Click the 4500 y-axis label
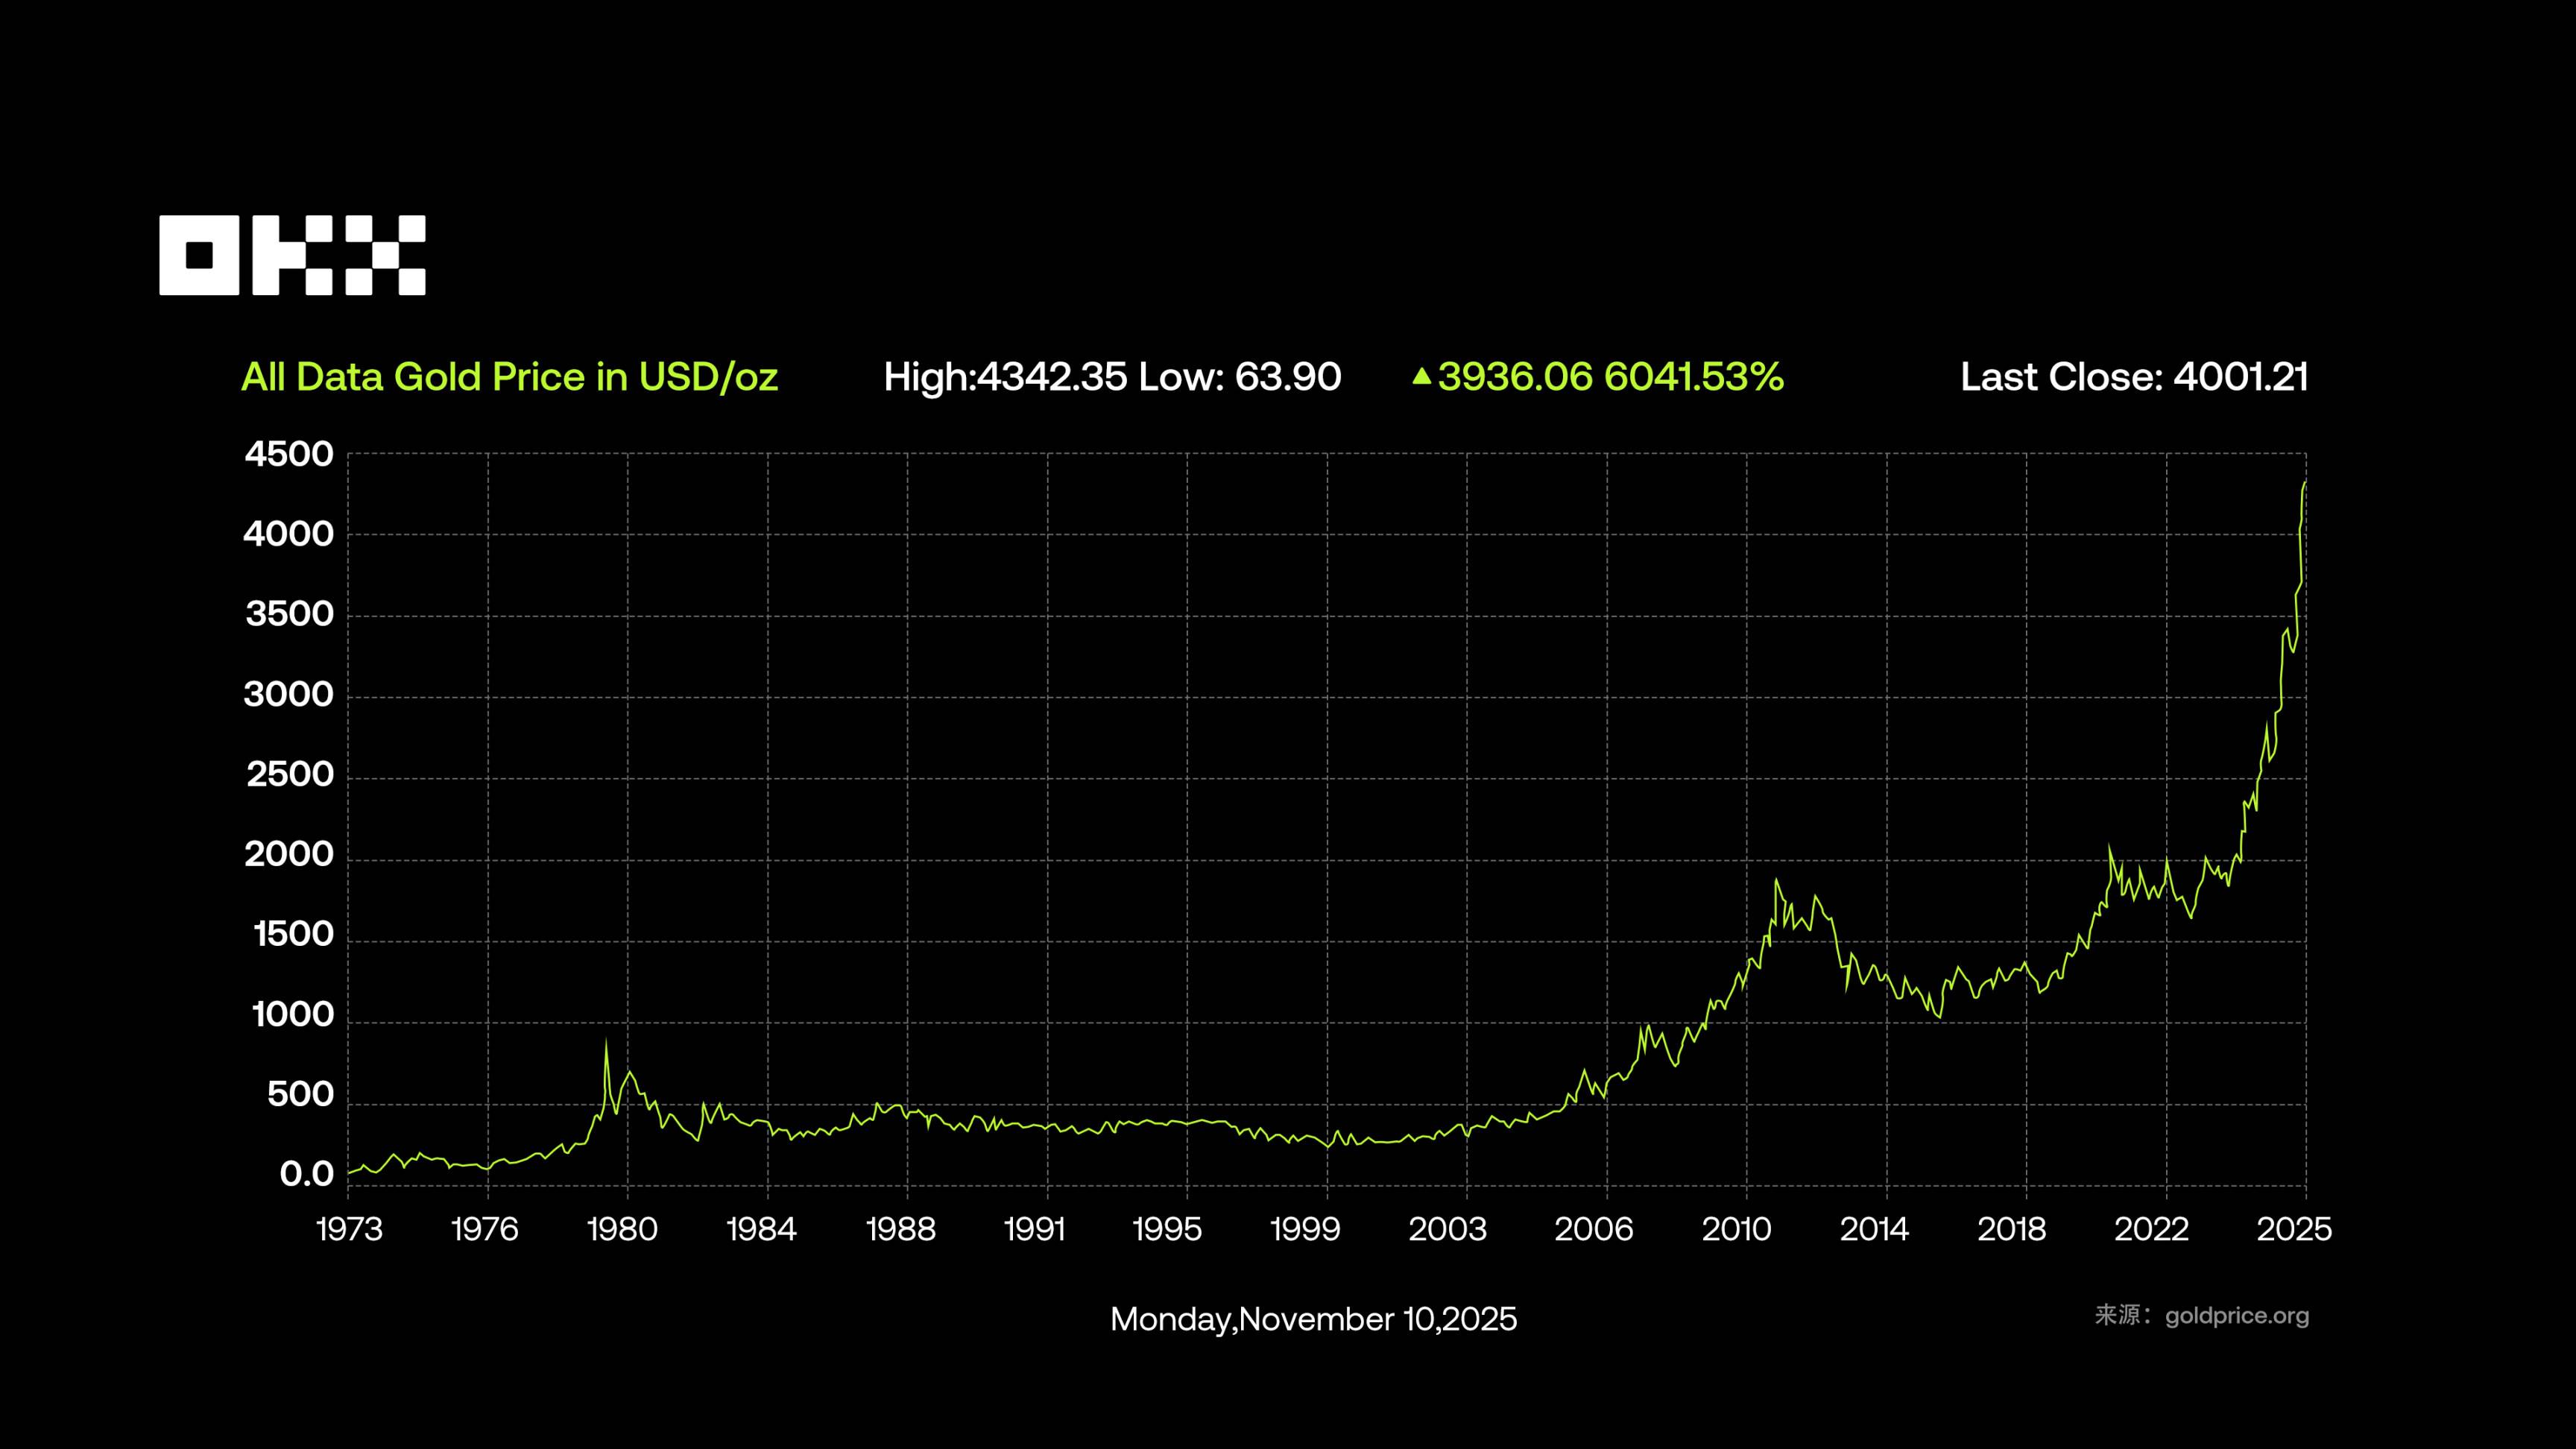Image resolution: width=2576 pixels, height=1449 pixels. pyautogui.click(x=289, y=455)
